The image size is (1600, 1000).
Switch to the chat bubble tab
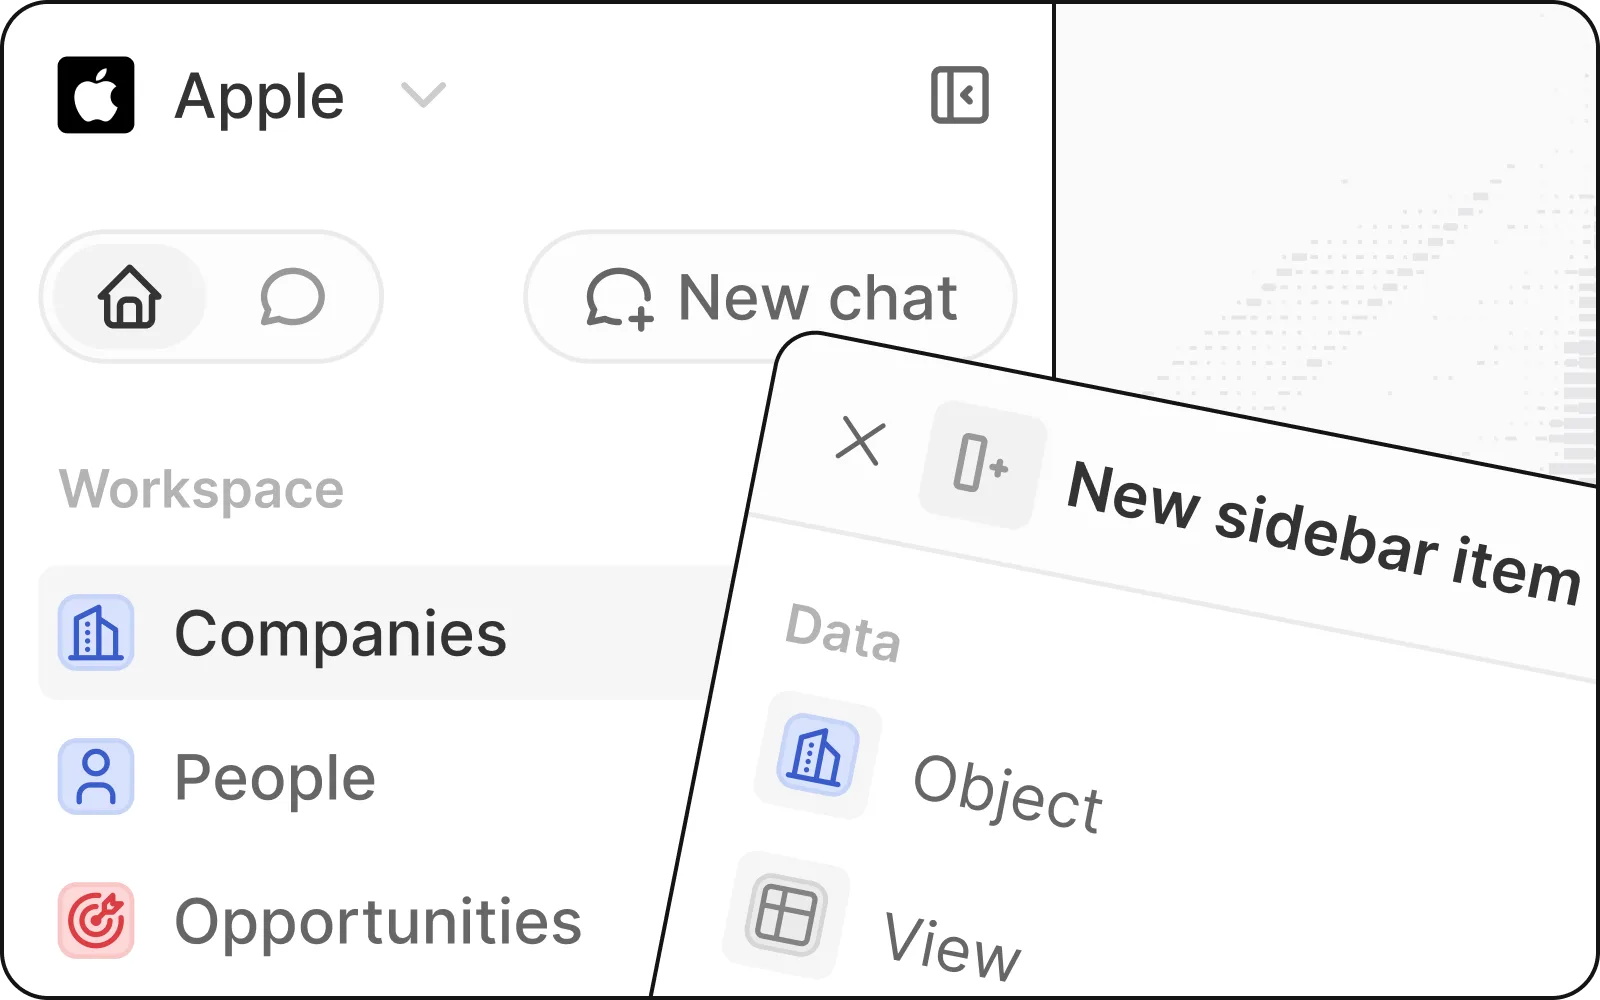pyautogui.click(x=292, y=297)
